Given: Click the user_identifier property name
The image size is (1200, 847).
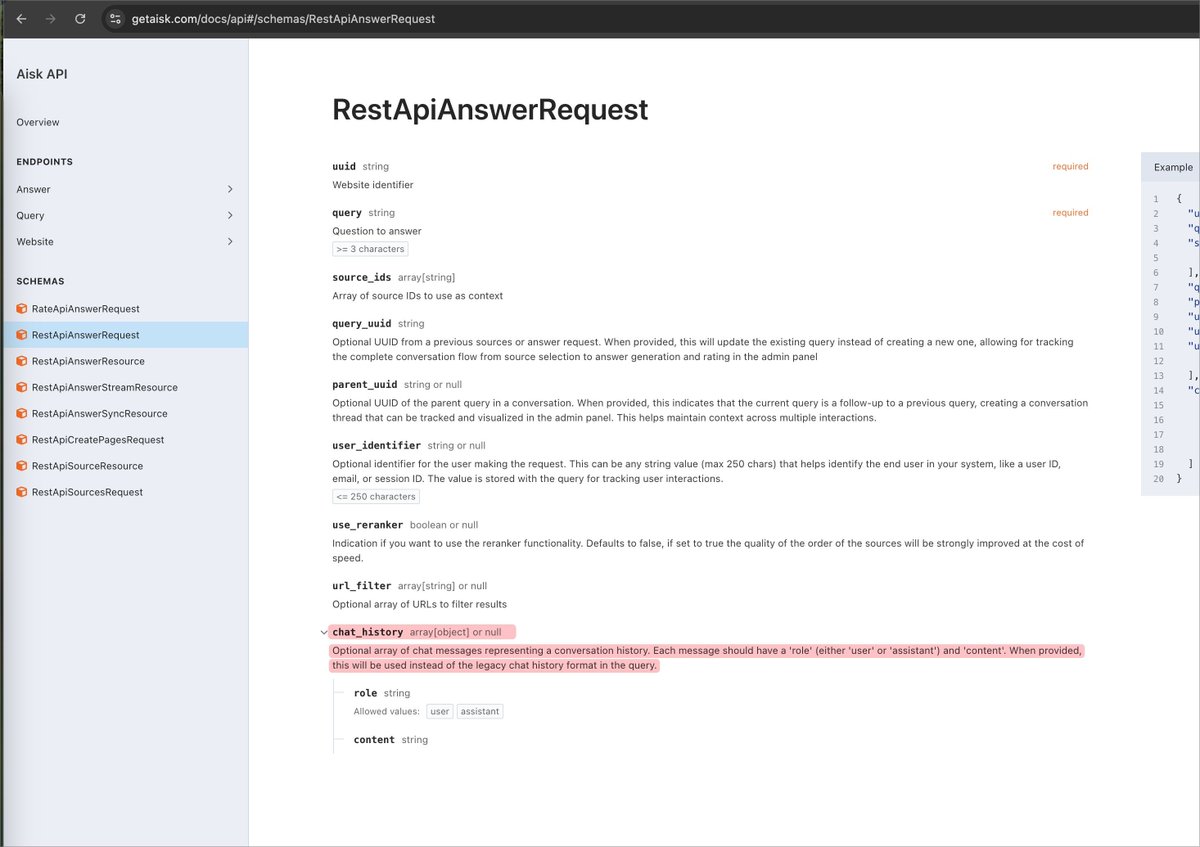Looking at the screenshot, I should click(376, 445).
